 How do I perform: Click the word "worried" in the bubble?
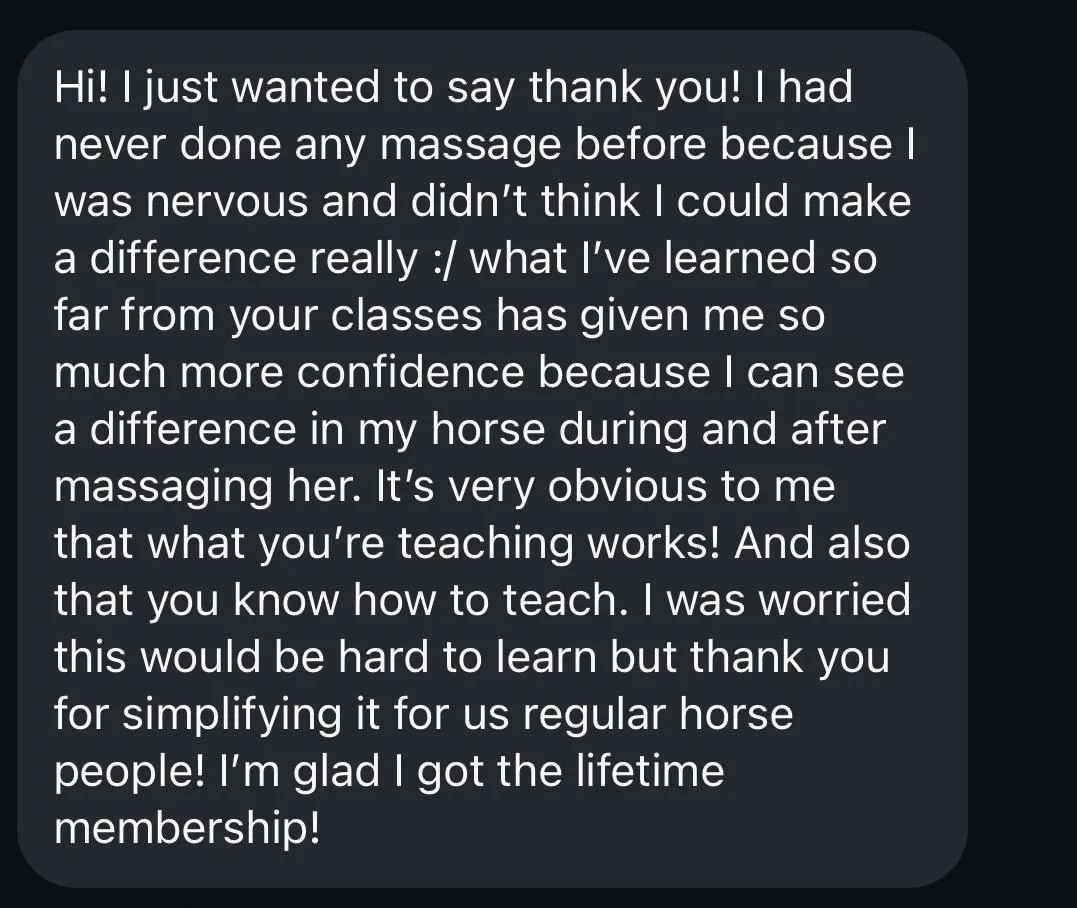pos(836,600)
